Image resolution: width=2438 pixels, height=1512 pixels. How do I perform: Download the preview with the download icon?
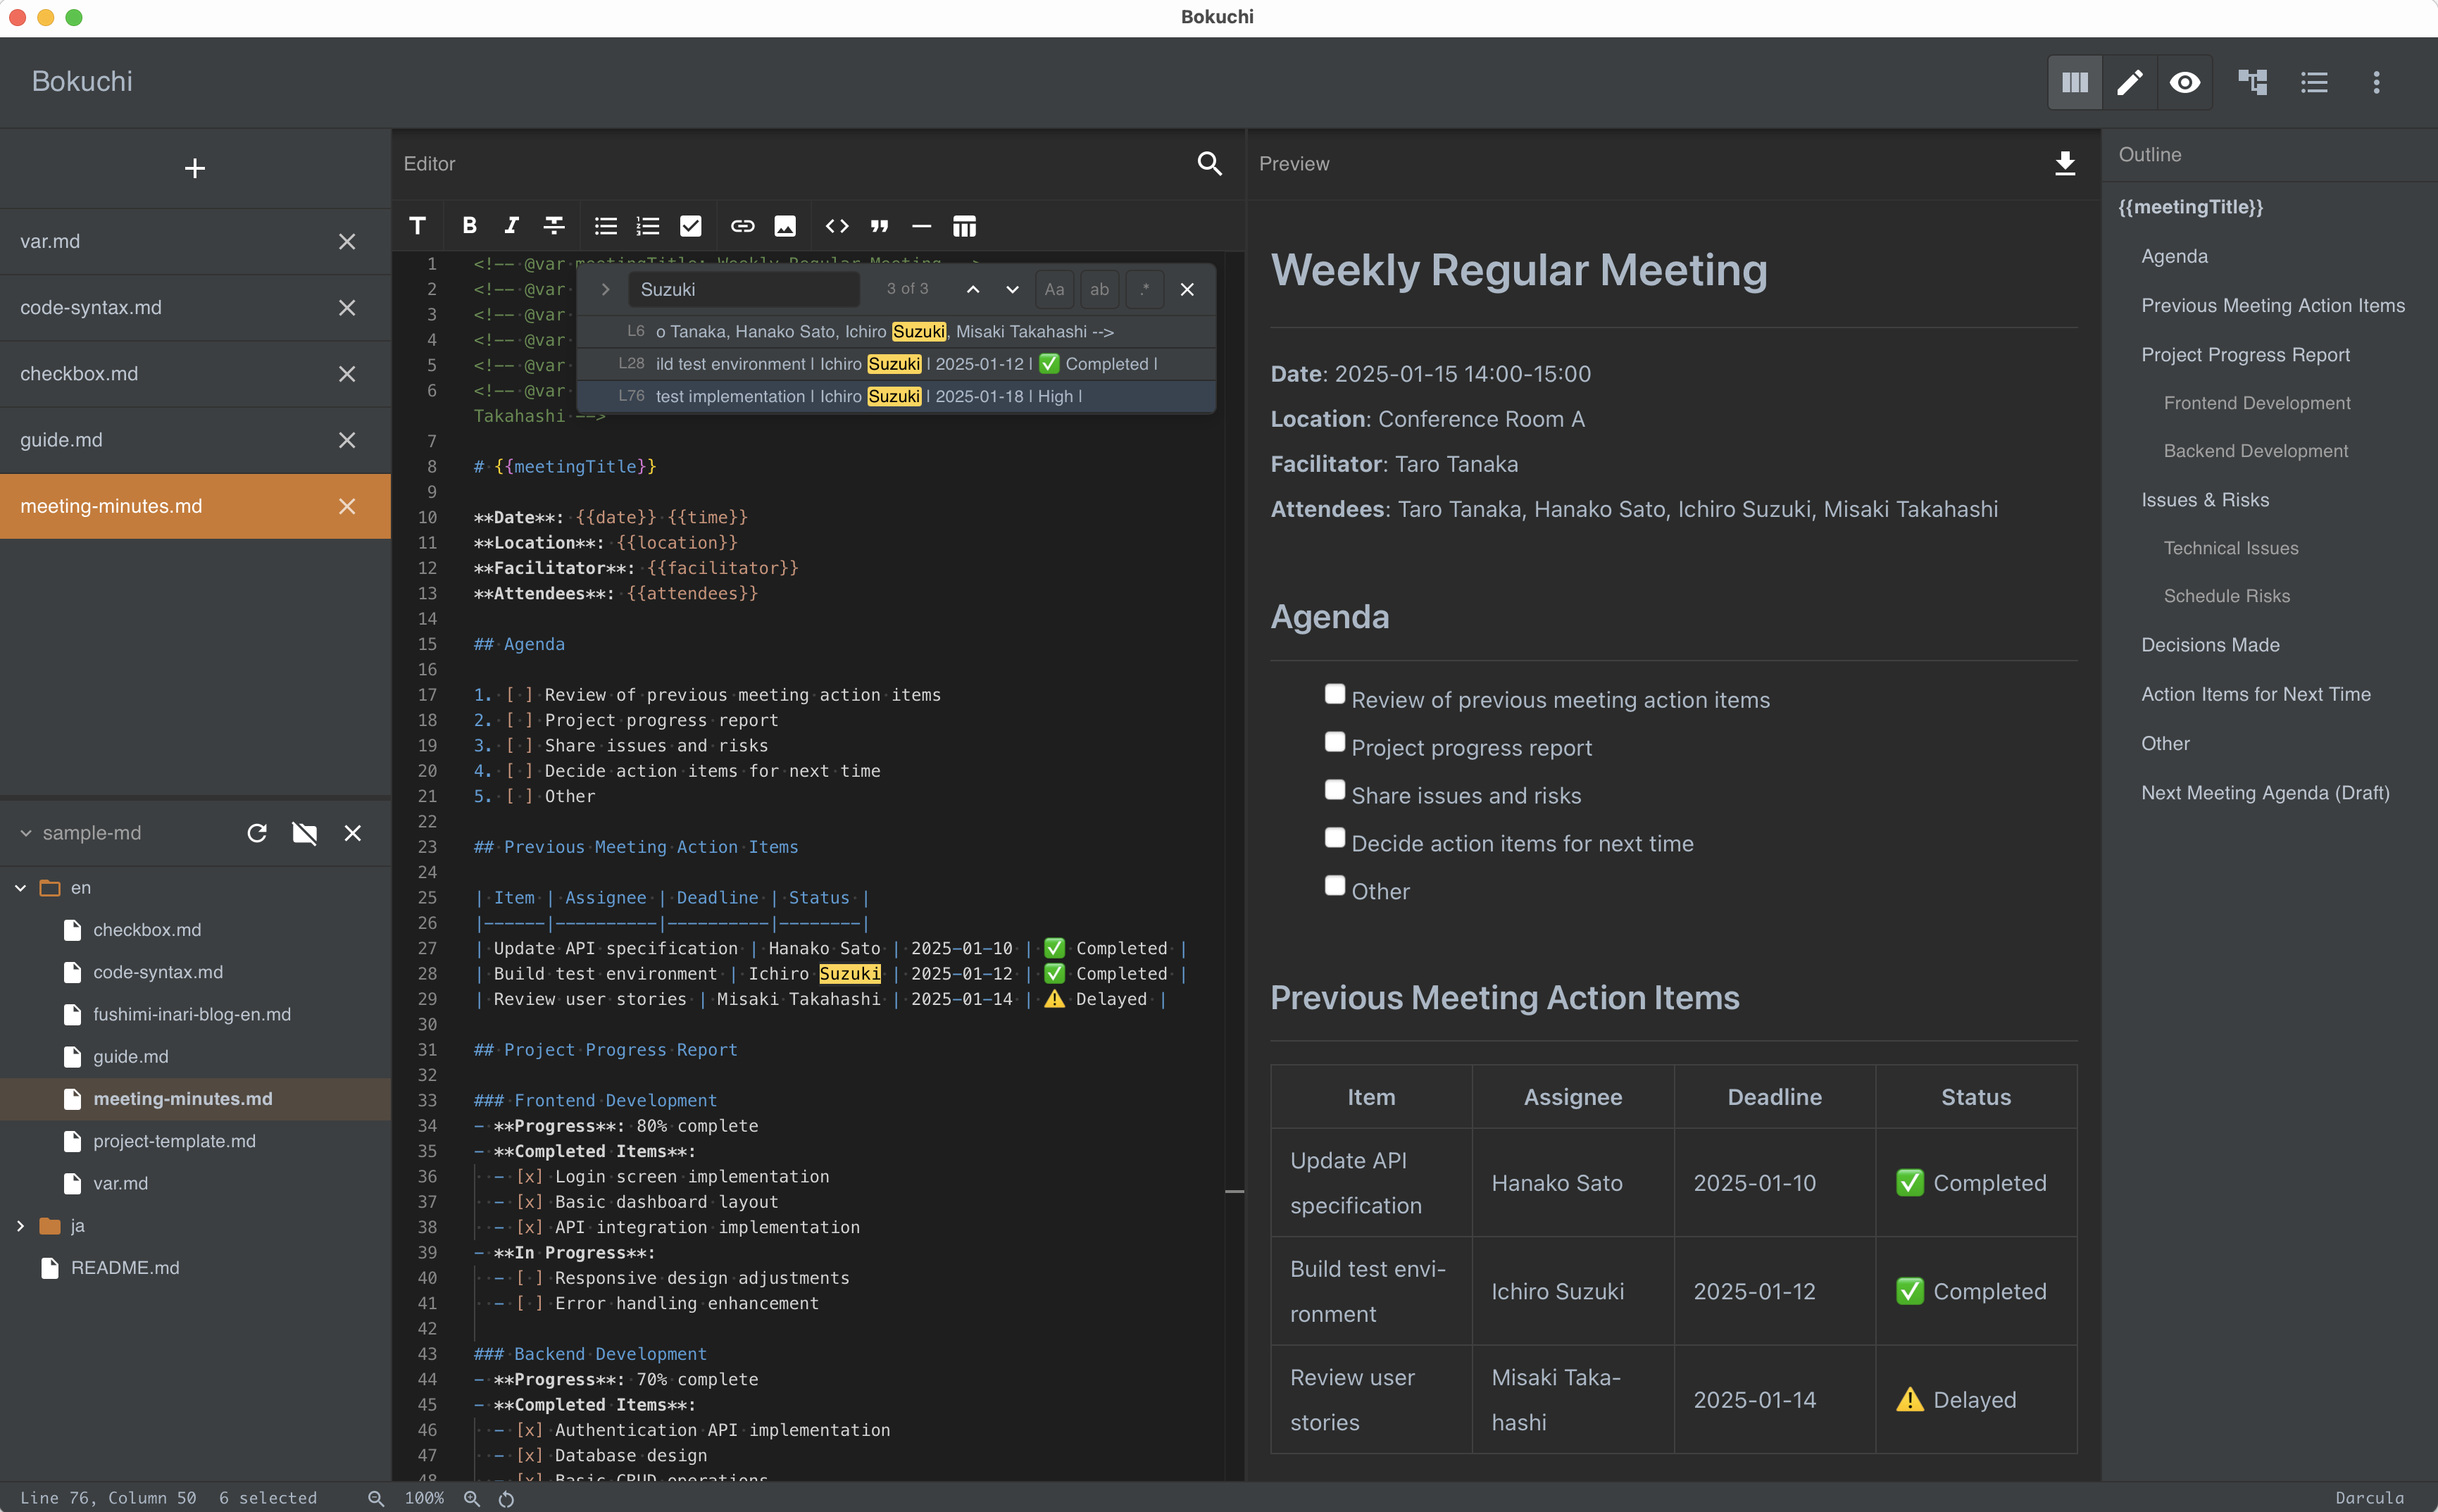(x=2064, y=164)
